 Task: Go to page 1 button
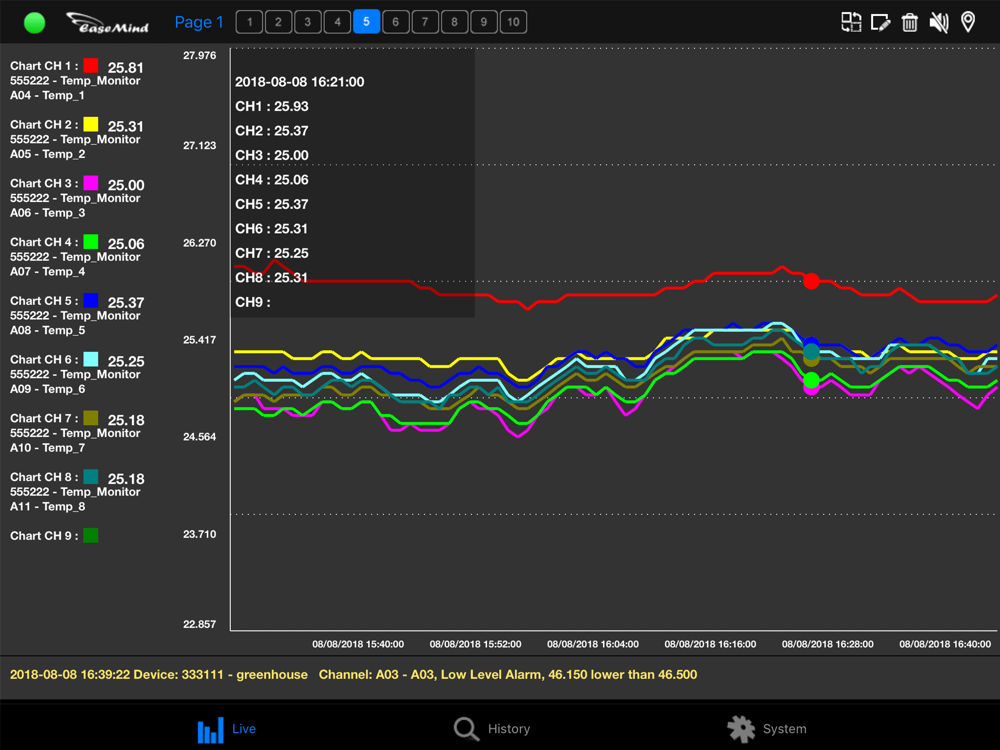coord(249,22)
